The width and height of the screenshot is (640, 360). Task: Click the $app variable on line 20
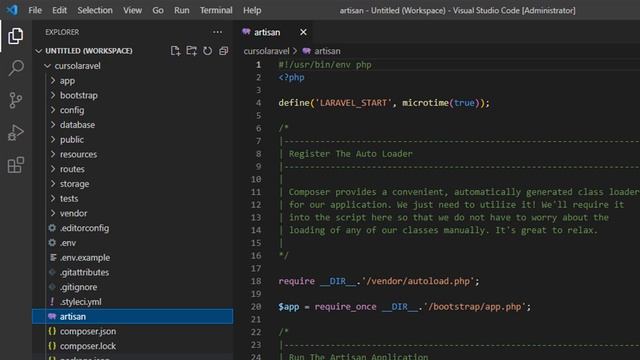(x=289, y=307)
